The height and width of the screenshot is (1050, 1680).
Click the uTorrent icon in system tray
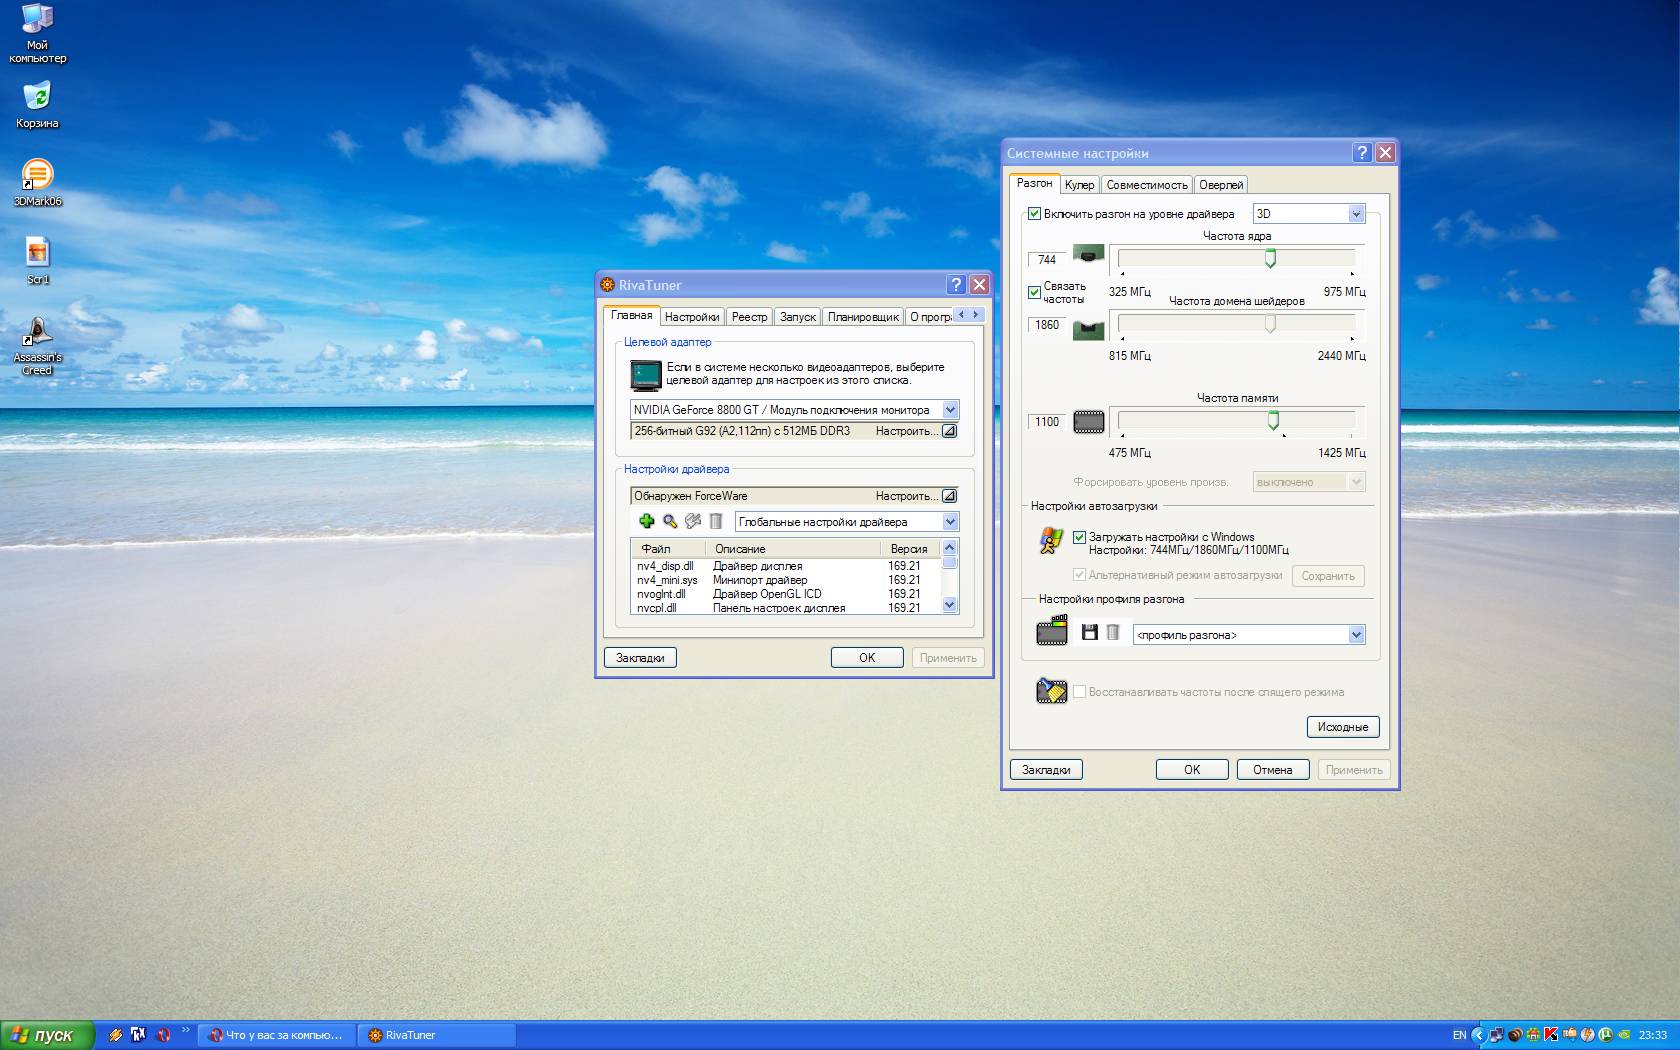point(1606,1035)
